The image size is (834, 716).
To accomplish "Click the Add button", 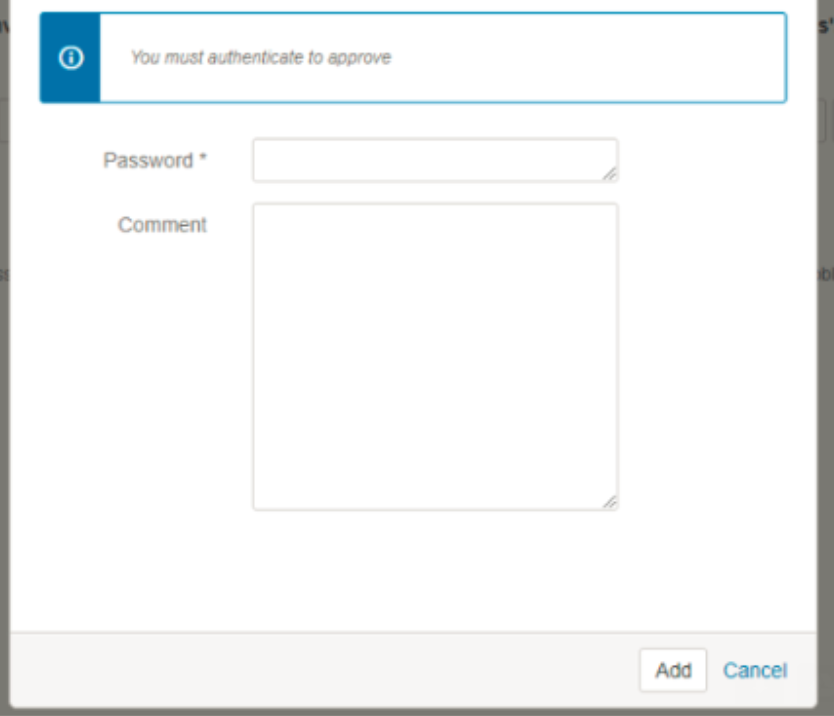I will pyautogui.click(x=673, y=670).
